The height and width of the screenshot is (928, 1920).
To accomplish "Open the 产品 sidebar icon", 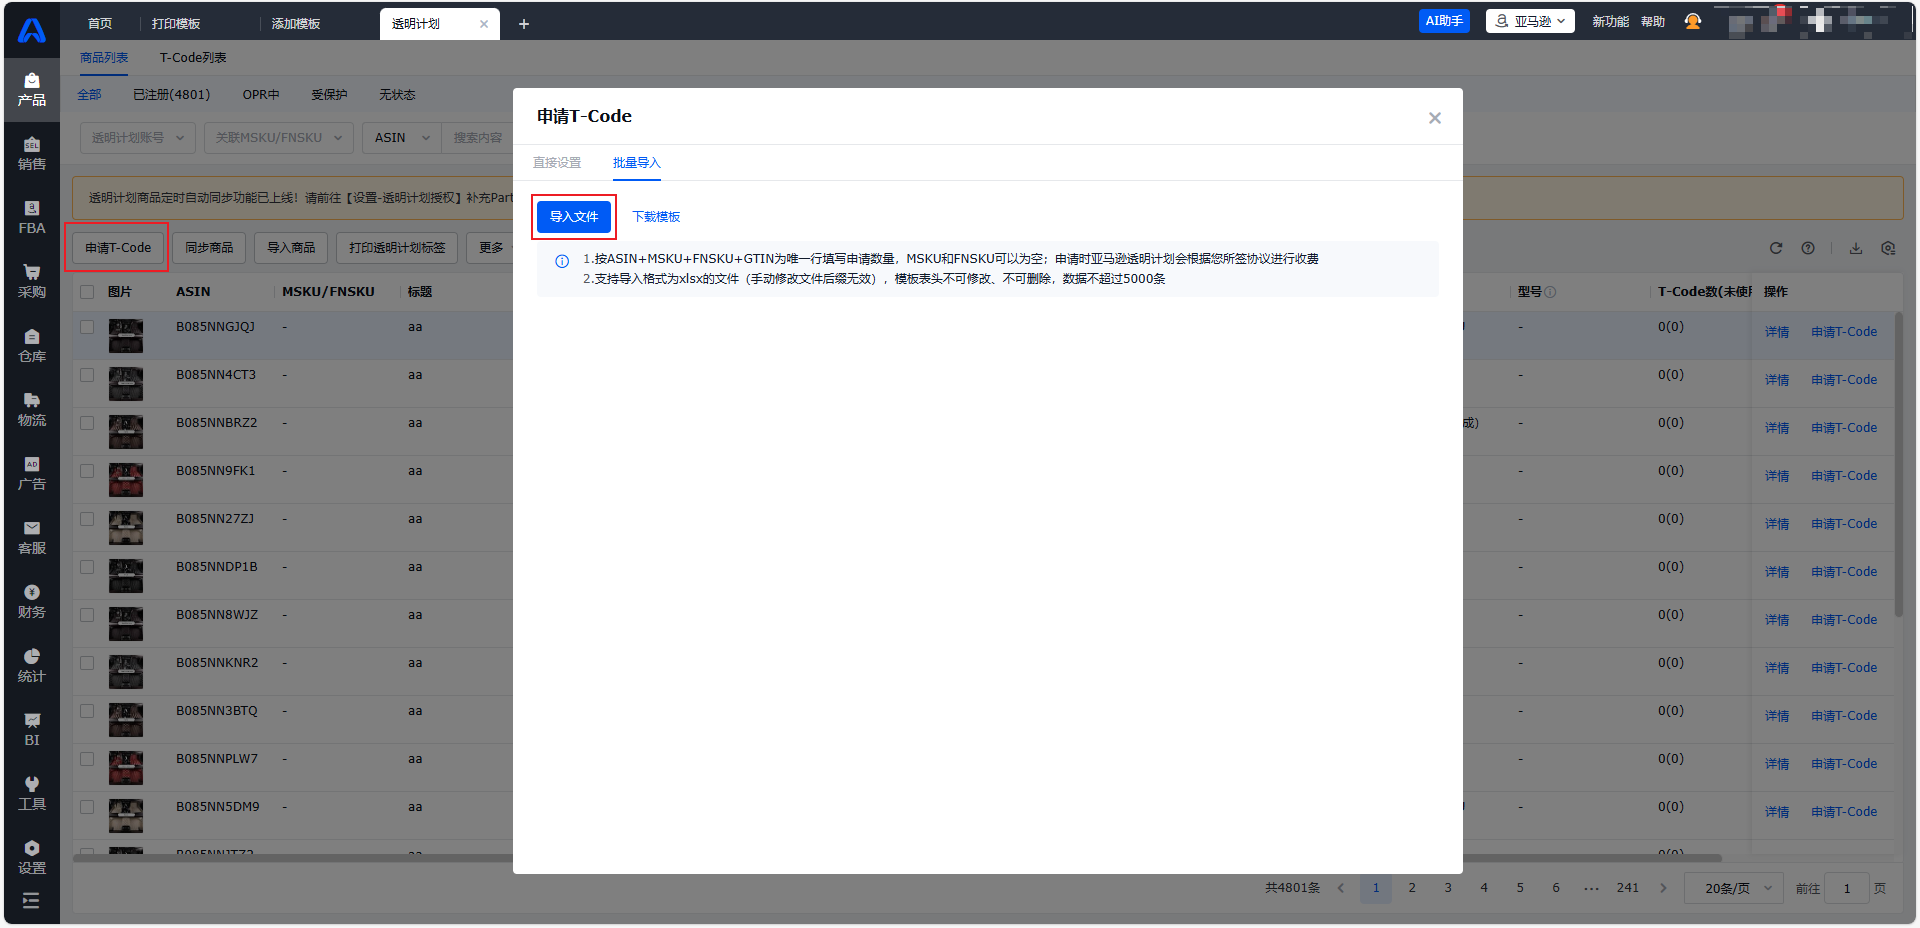I will coord(31,89).
